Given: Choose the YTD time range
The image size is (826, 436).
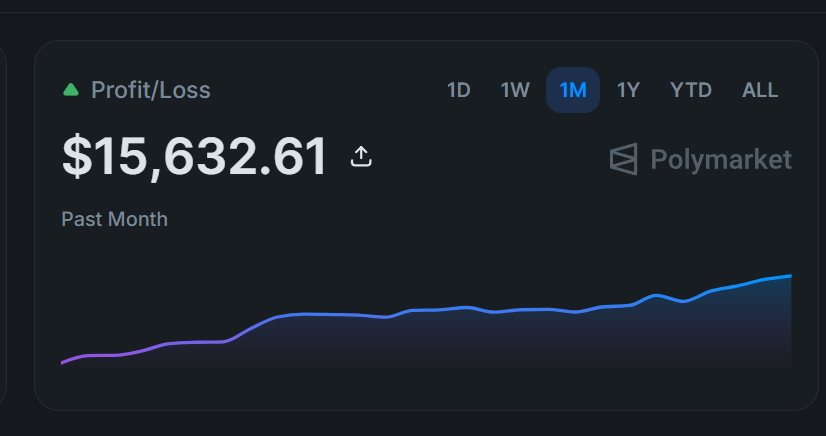Looking at the screenshot, I should click(691, 90).
